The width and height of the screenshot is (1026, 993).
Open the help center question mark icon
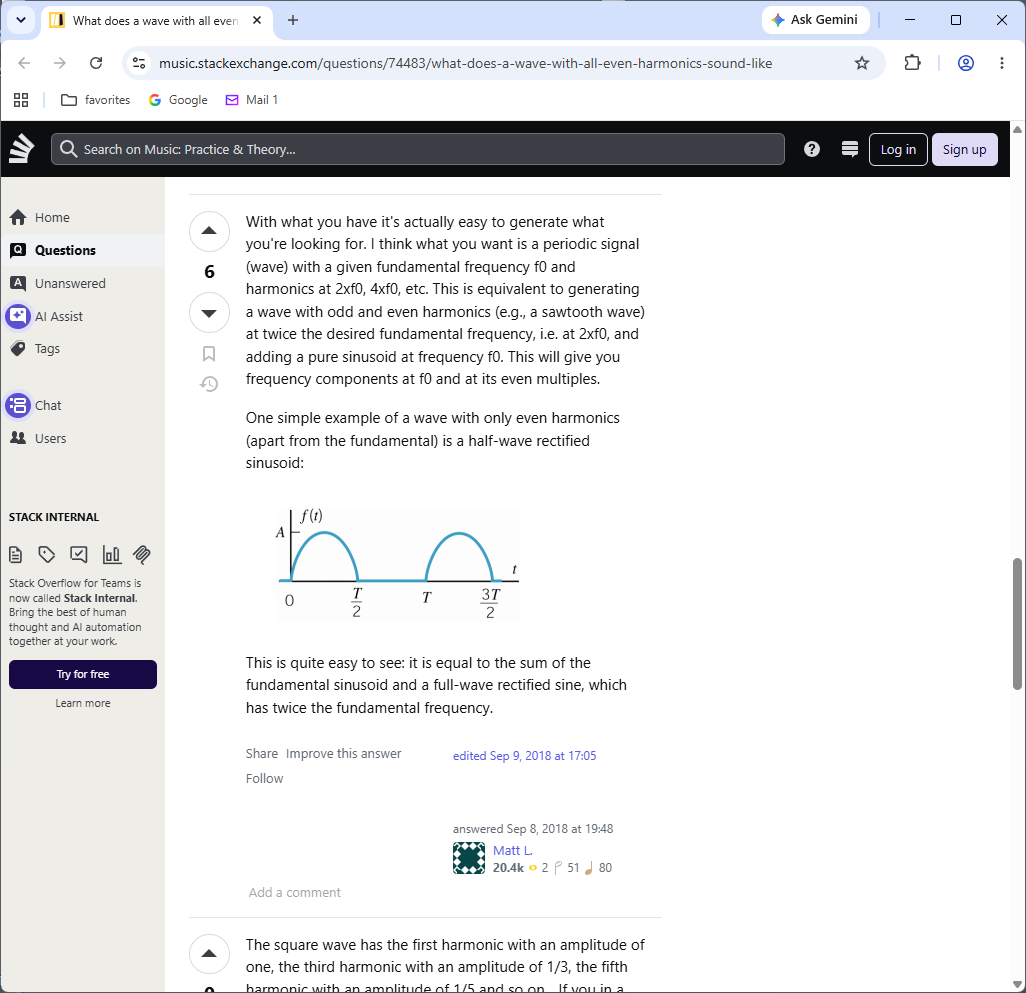pos(811,149)
